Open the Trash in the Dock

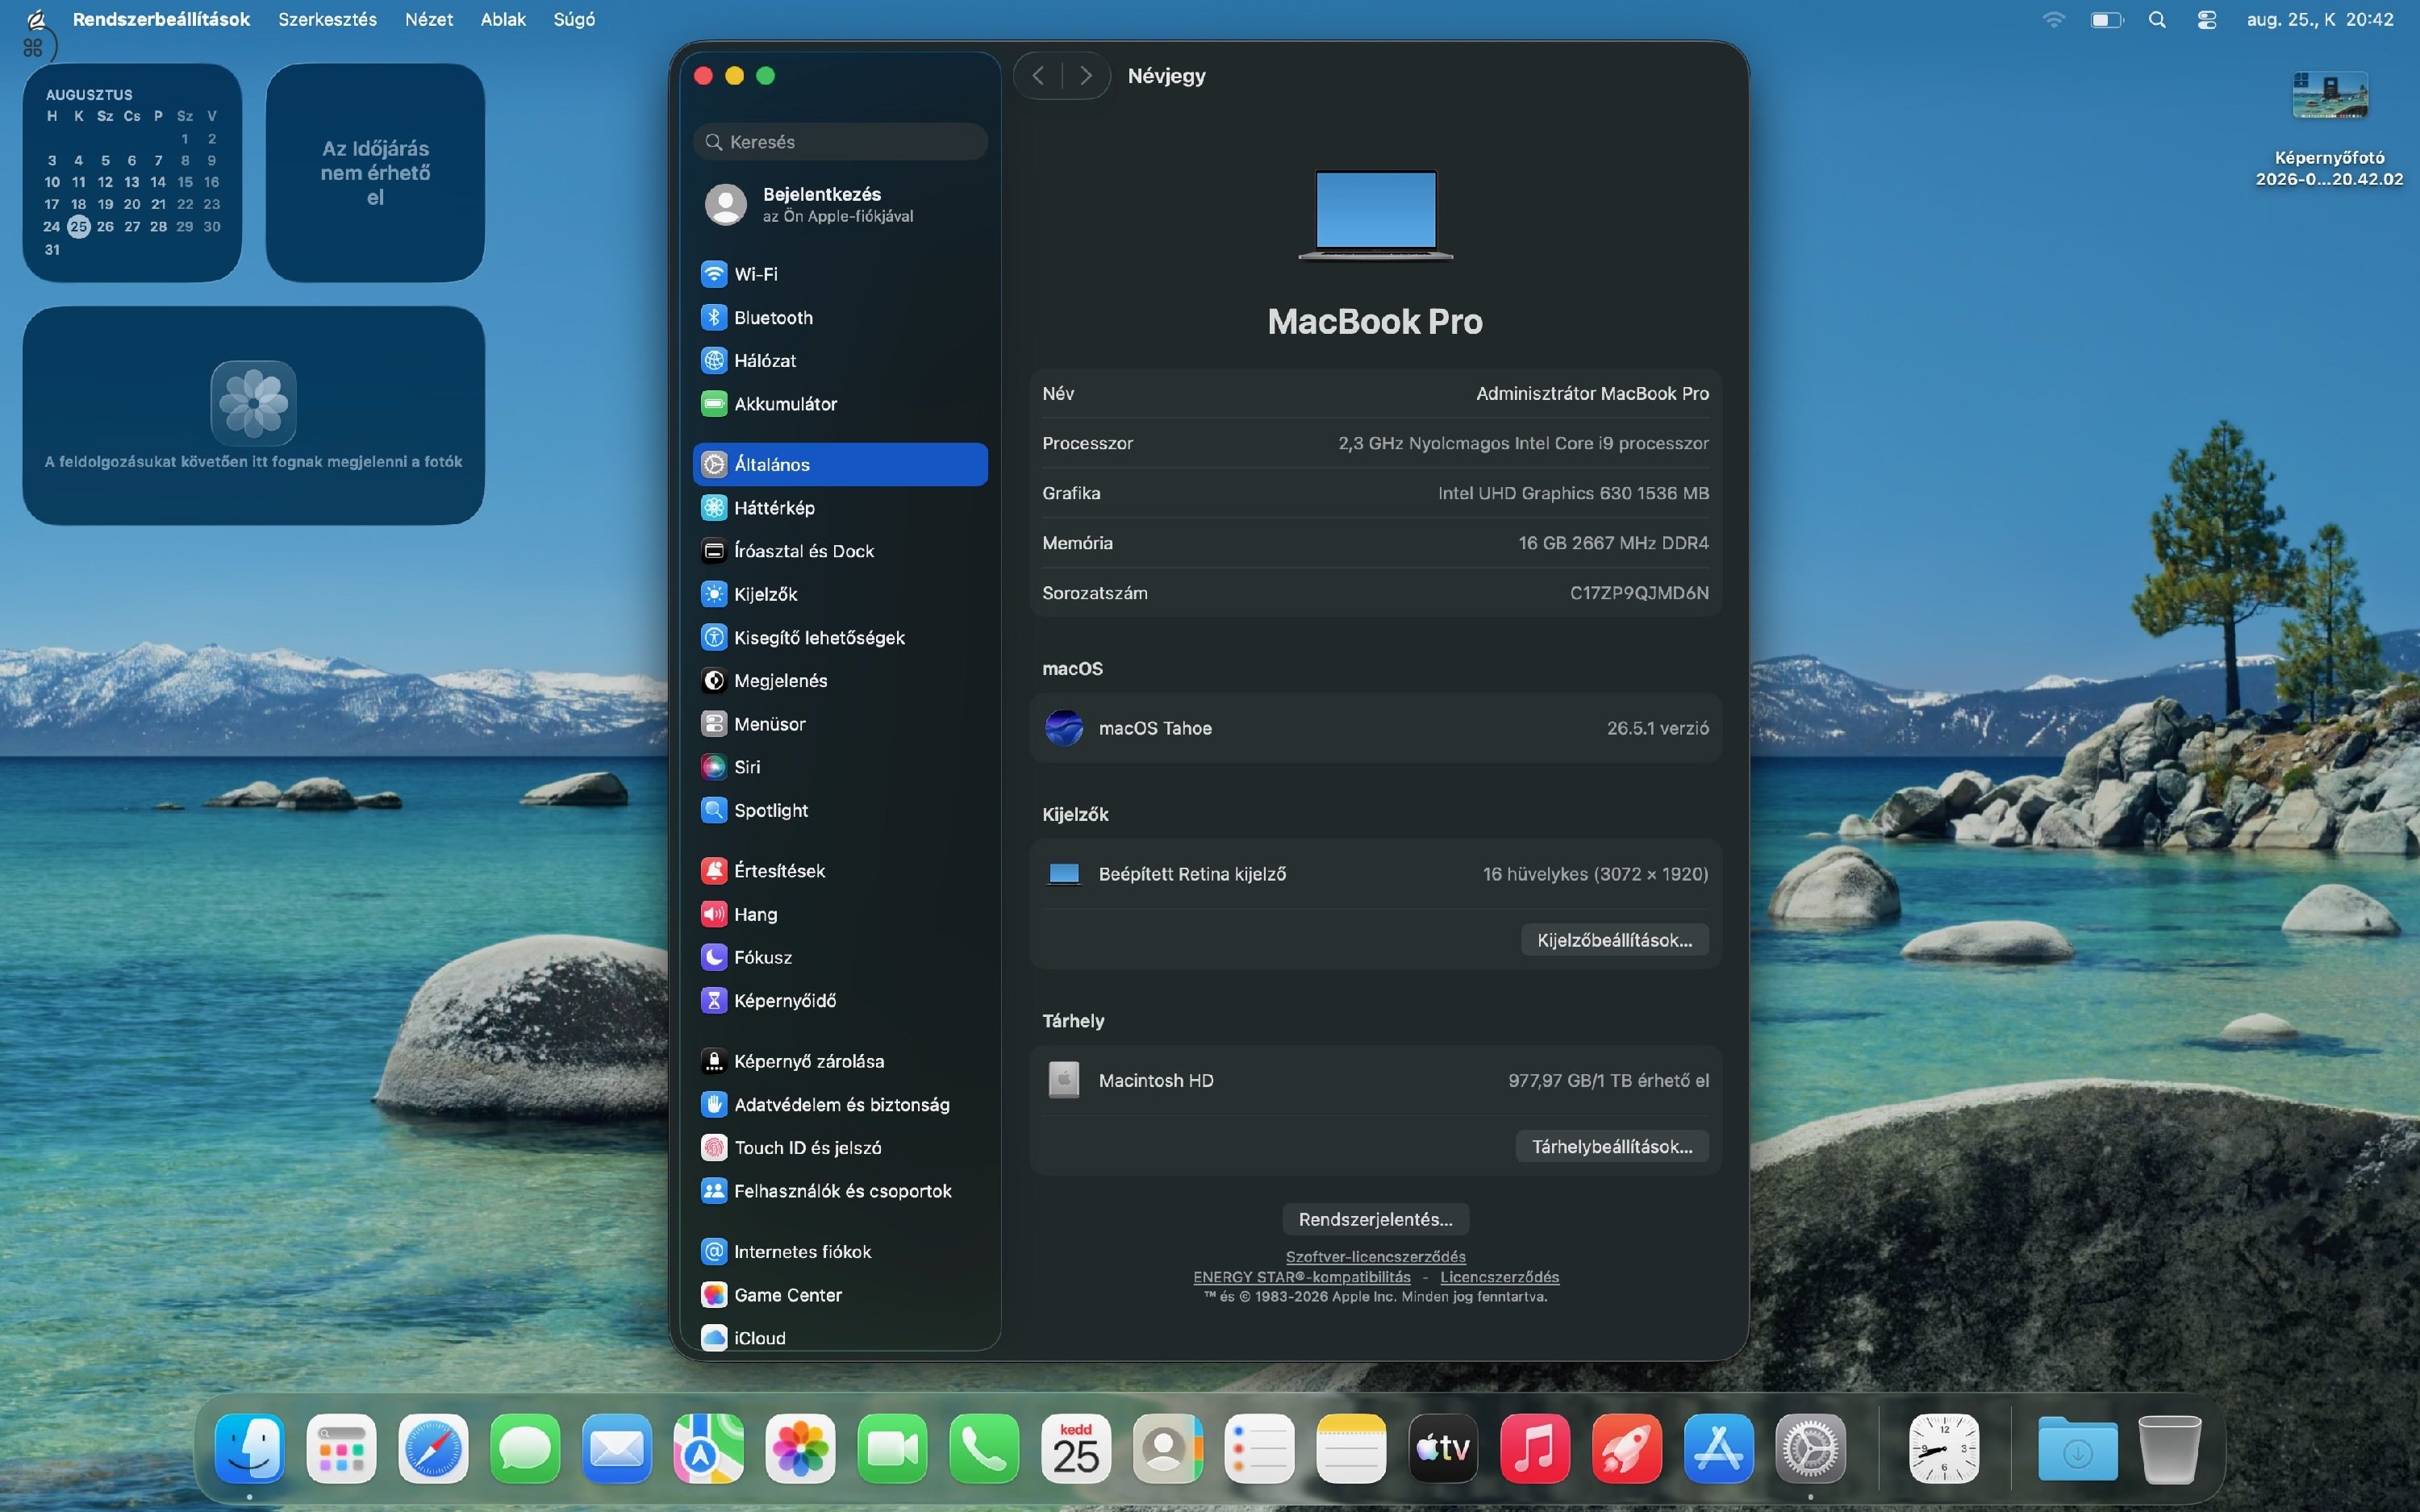coord(2169,1448)
